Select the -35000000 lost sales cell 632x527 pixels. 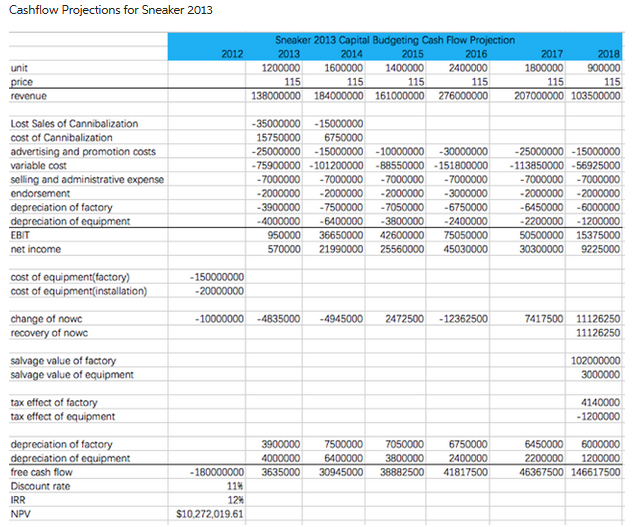276,124
